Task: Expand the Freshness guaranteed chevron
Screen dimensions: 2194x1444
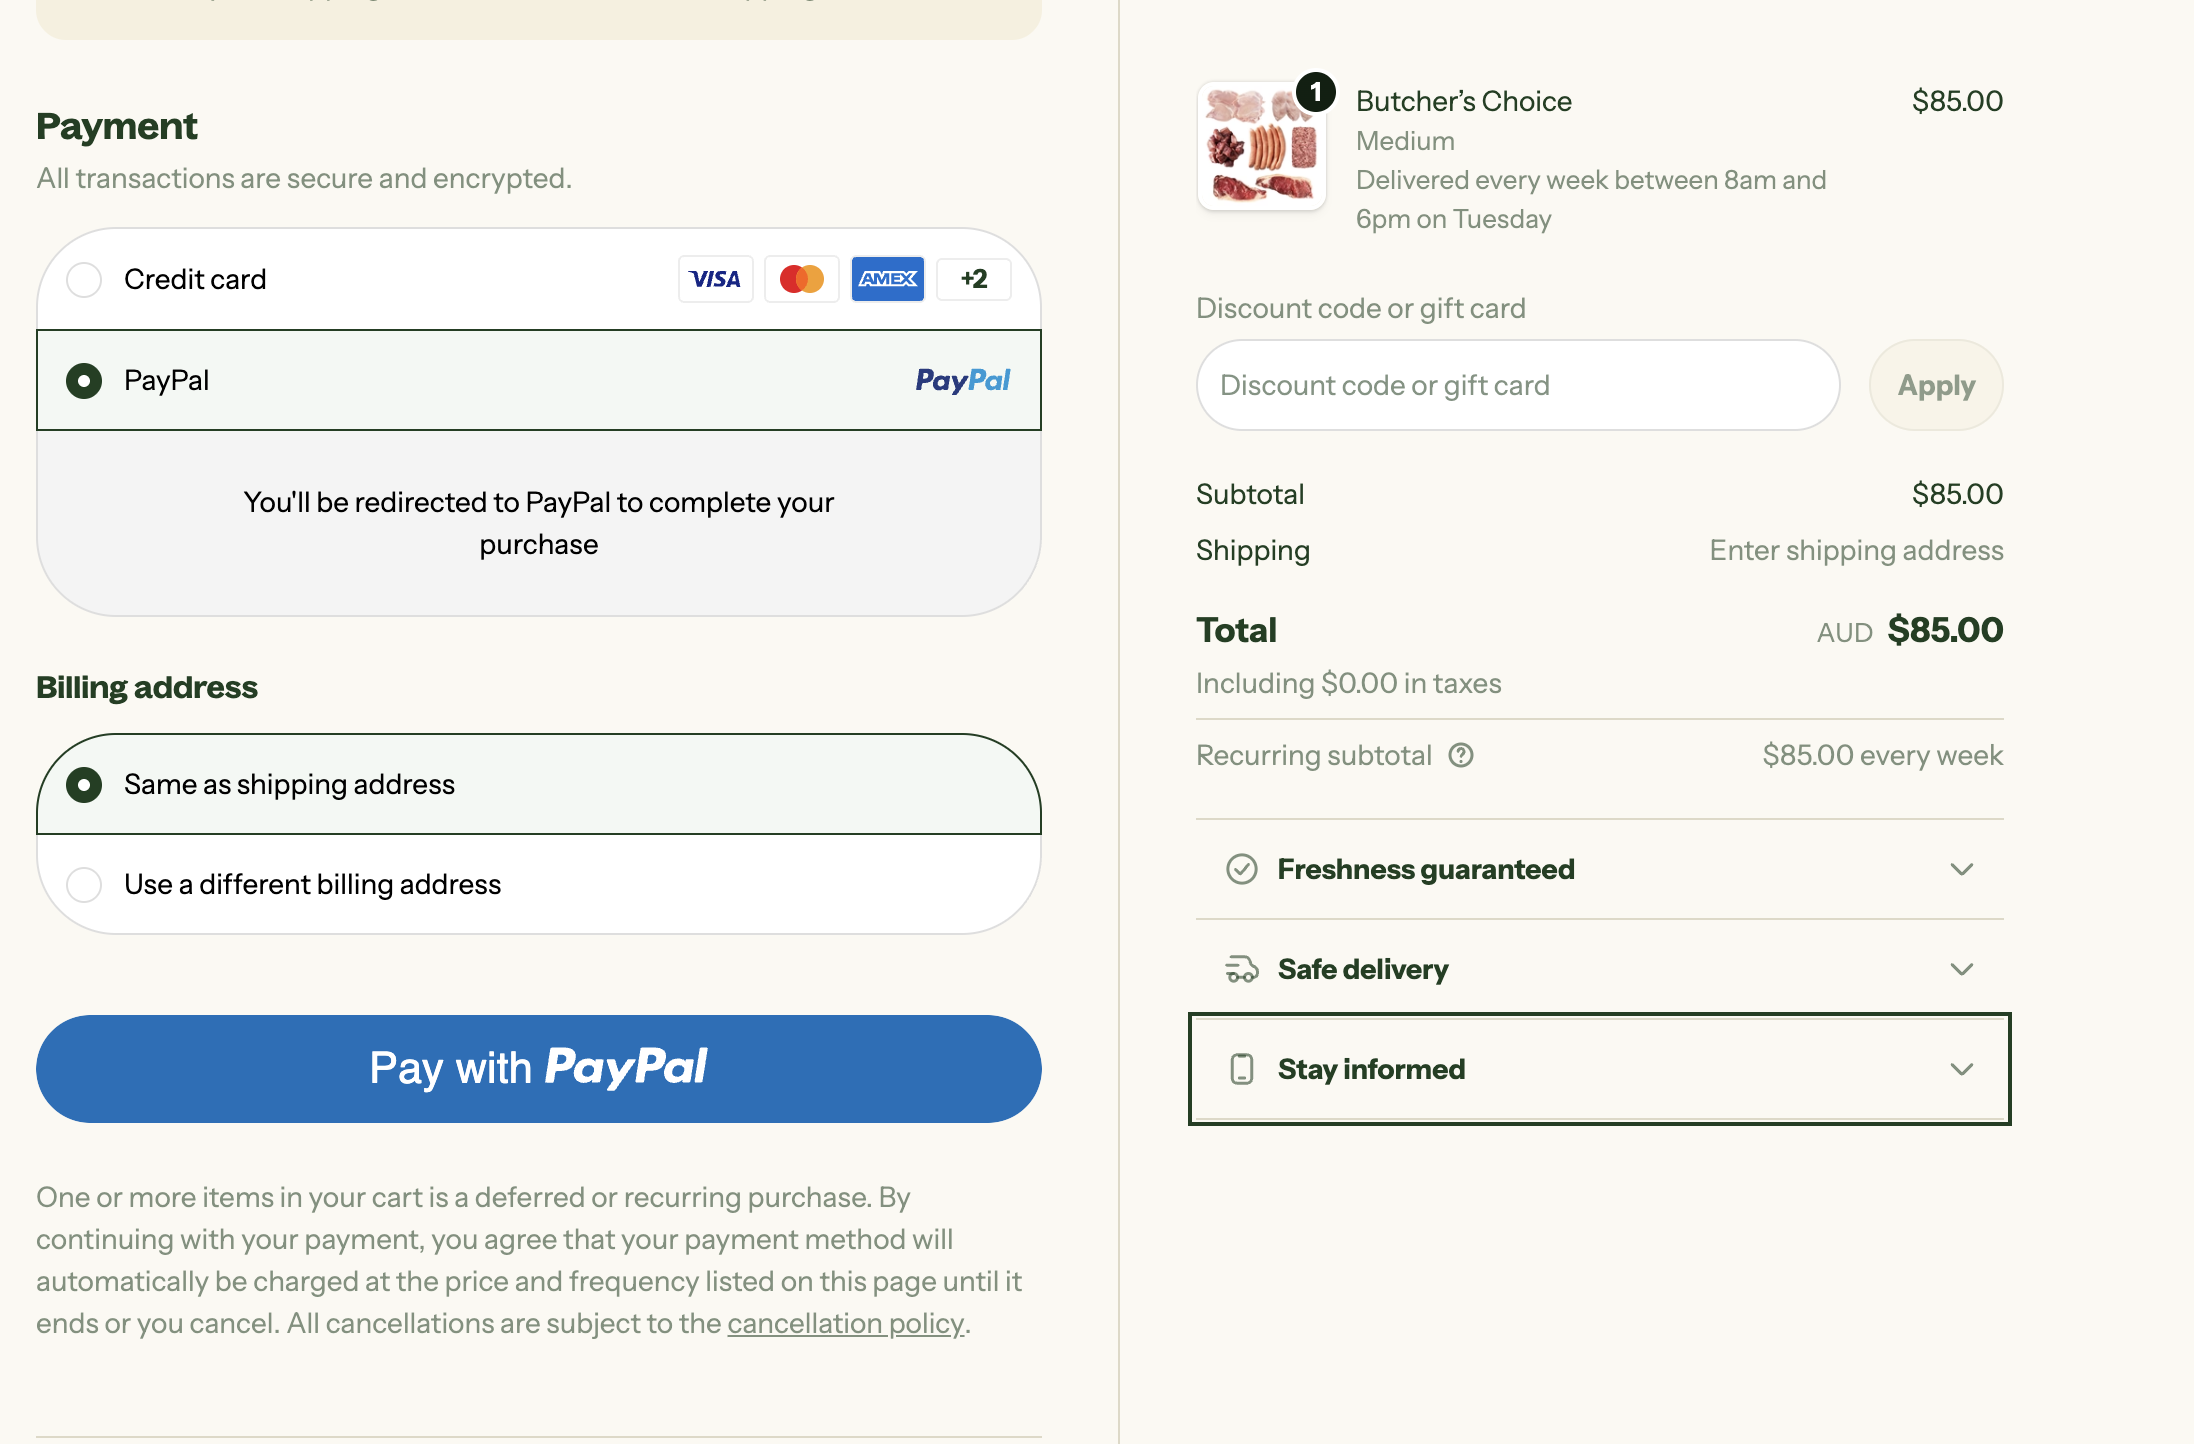Action: pyautogui.click(x=1961, y=869)
